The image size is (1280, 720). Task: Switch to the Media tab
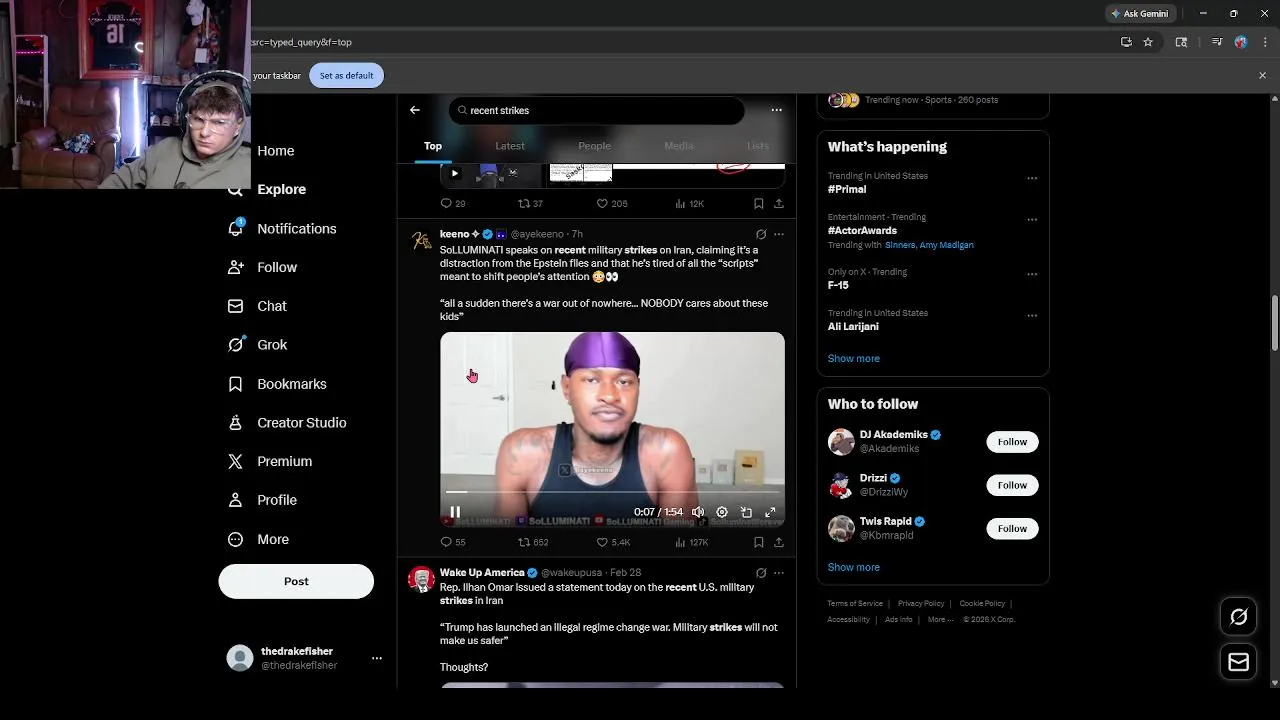[x=679, y=146]
